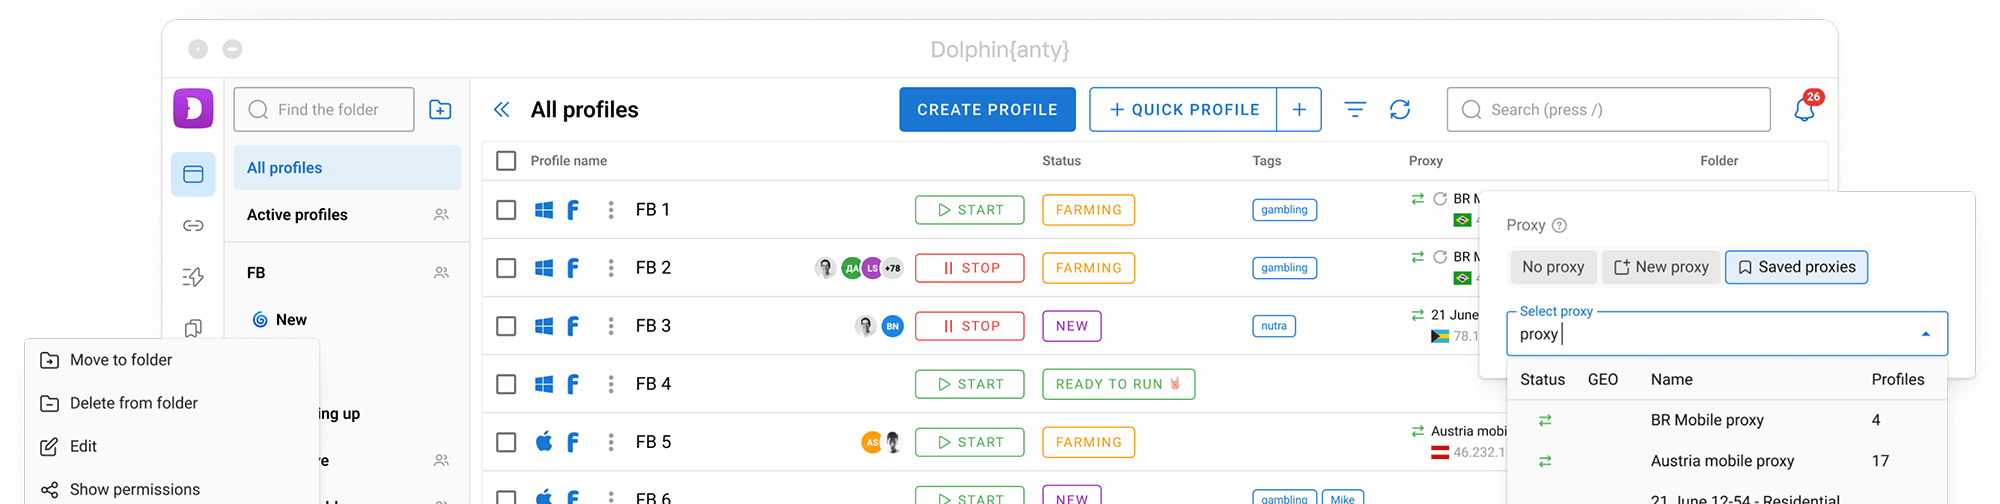Click the FARMING status label of FB 1
This screenshot has height=504, width=2000.
1088,210
